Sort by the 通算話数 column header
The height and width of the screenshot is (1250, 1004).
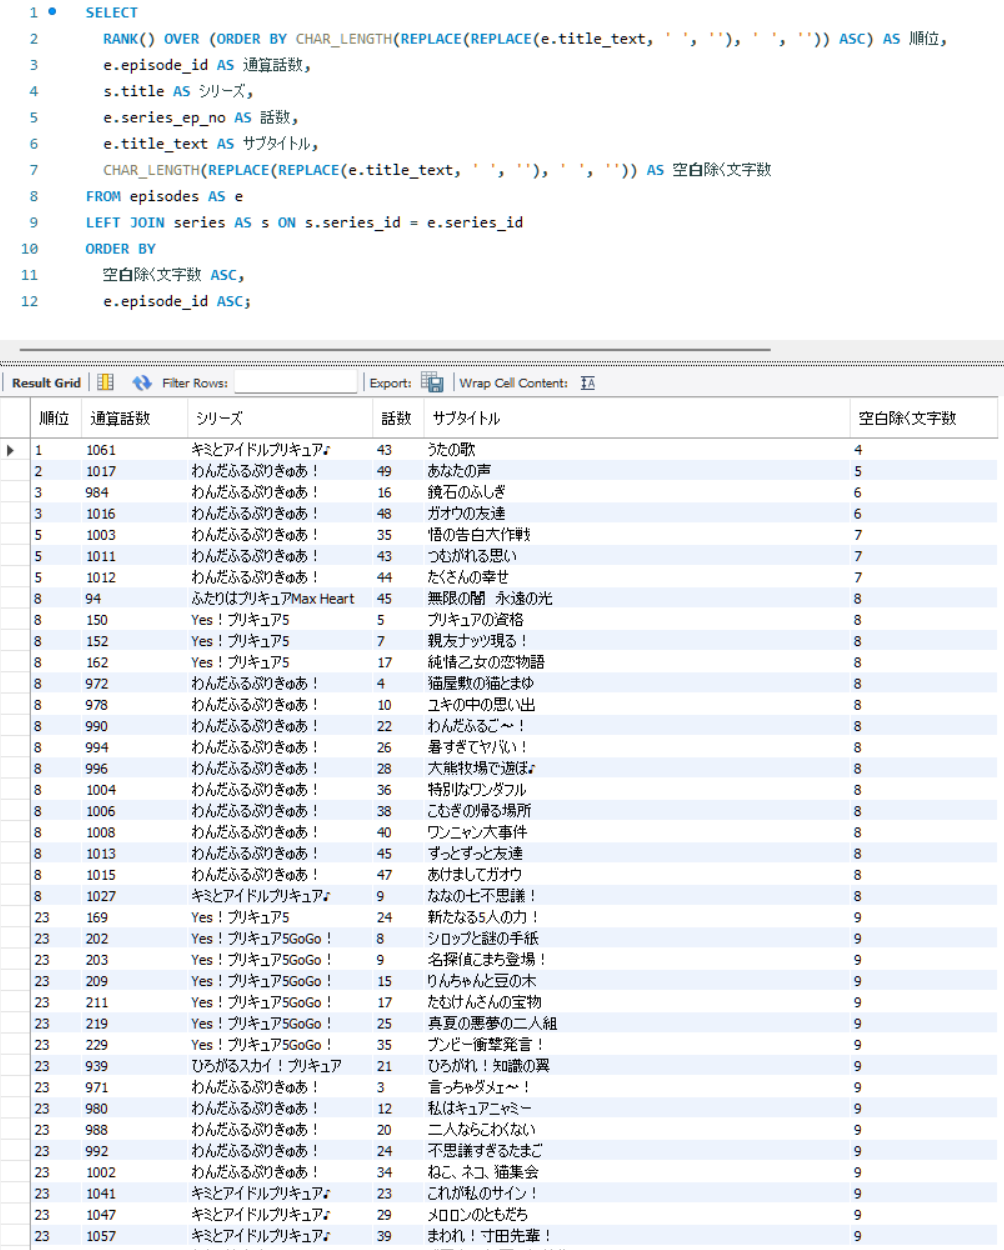(120, 418)
